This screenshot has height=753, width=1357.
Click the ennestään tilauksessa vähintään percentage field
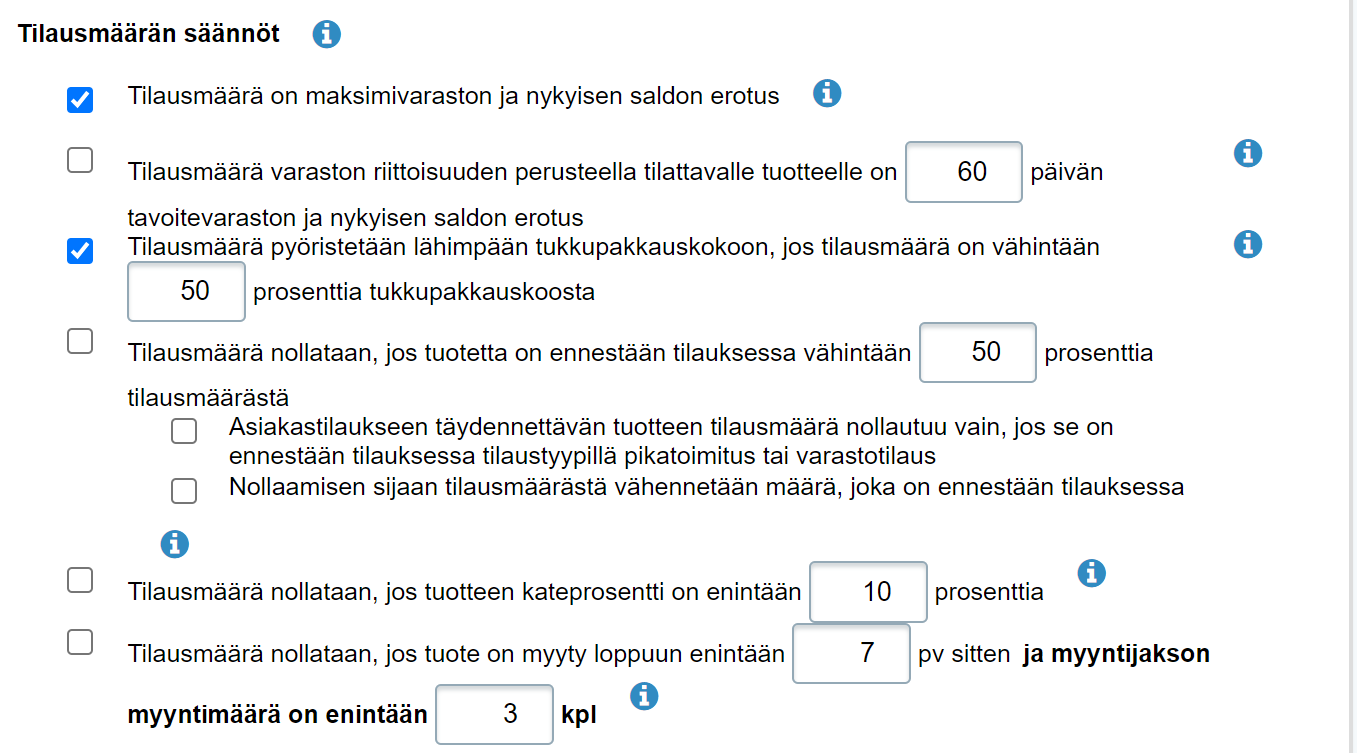pyautogui.click(x=977, y=352)
